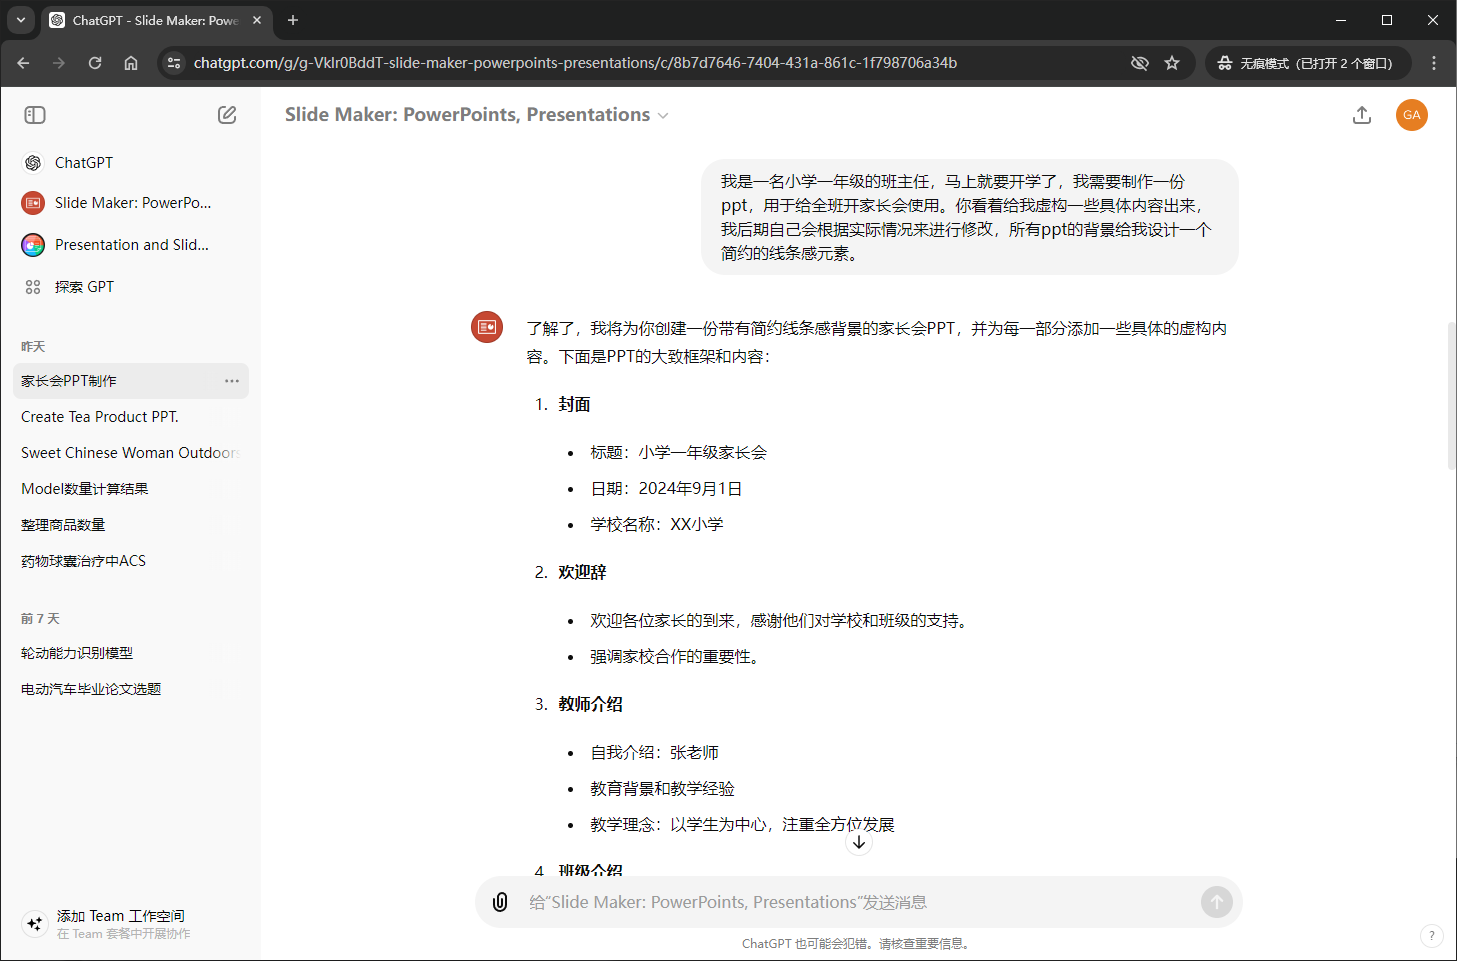Open the Create Tea Product PPT chat
1457x961 pixels.
[100, 417]
